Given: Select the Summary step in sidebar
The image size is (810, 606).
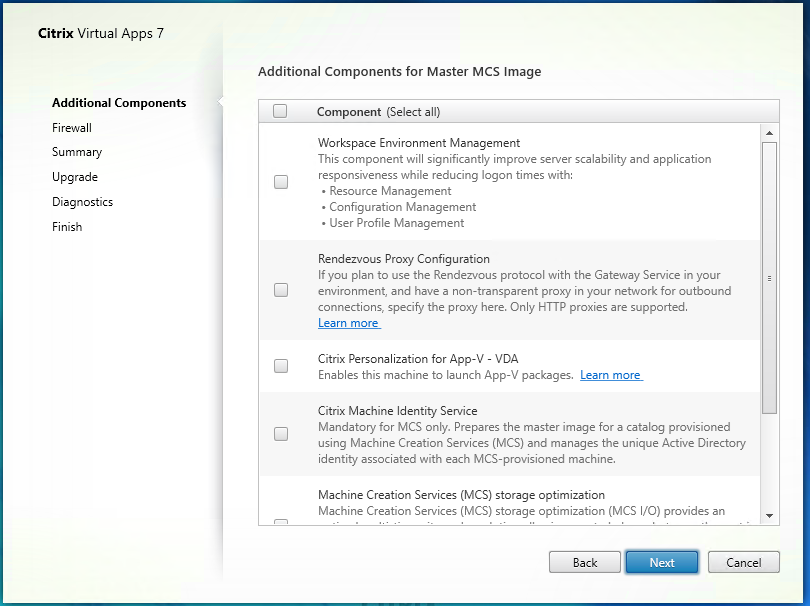Looking at the screenshot, I should coord(77,152).
